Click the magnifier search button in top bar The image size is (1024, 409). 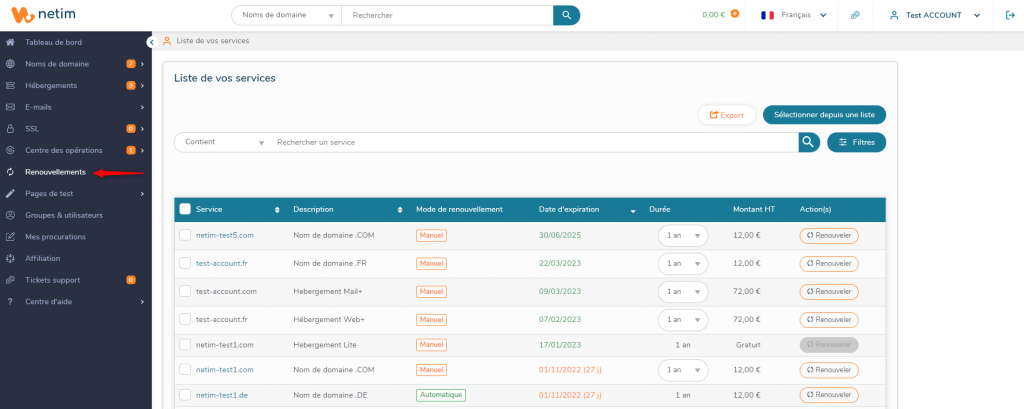click(566, 15)
